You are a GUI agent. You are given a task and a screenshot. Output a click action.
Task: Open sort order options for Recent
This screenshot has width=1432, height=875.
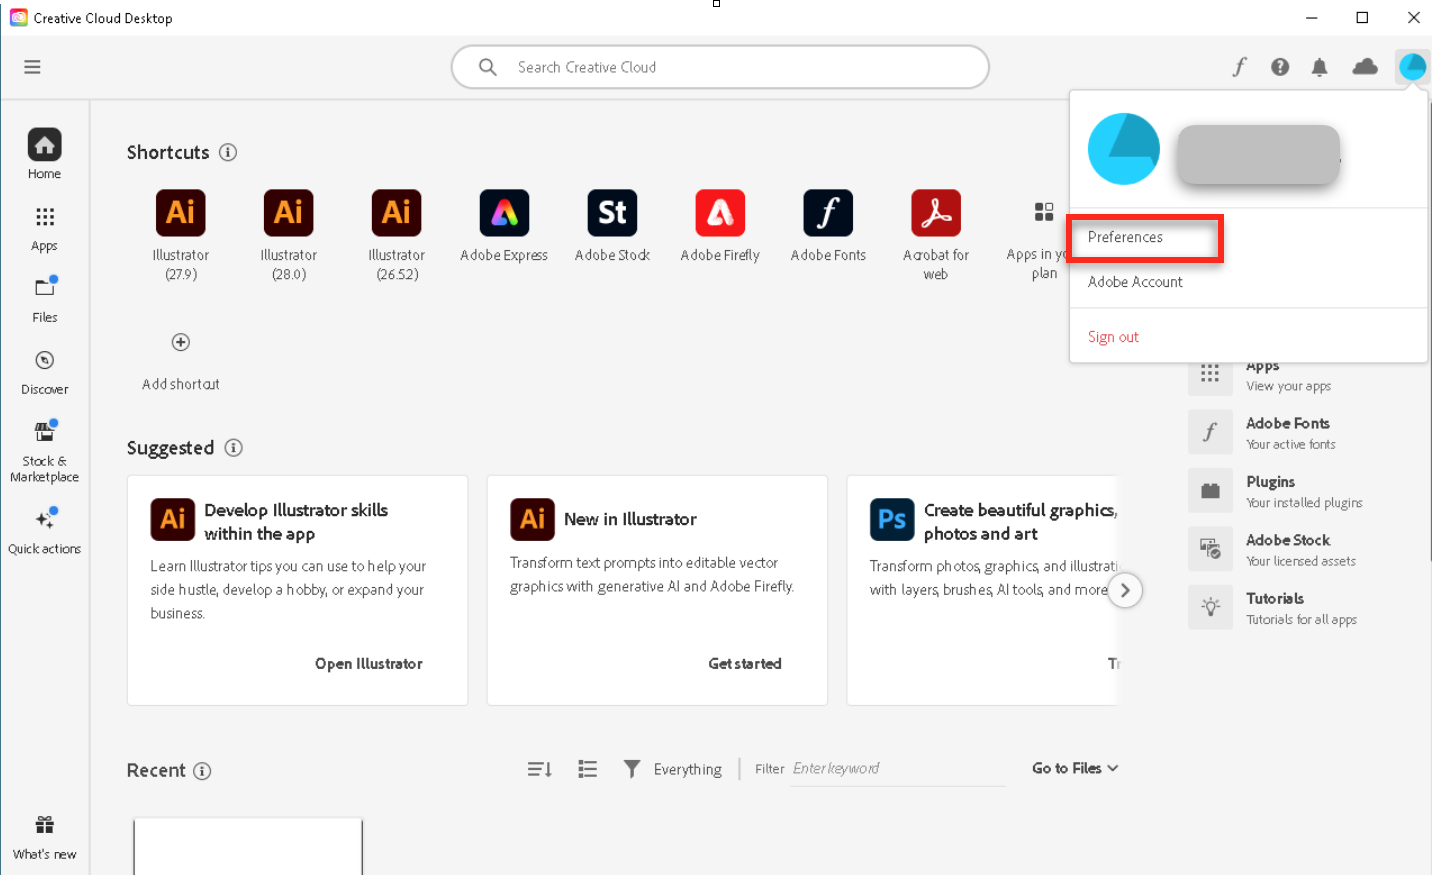tap(540, 769)
